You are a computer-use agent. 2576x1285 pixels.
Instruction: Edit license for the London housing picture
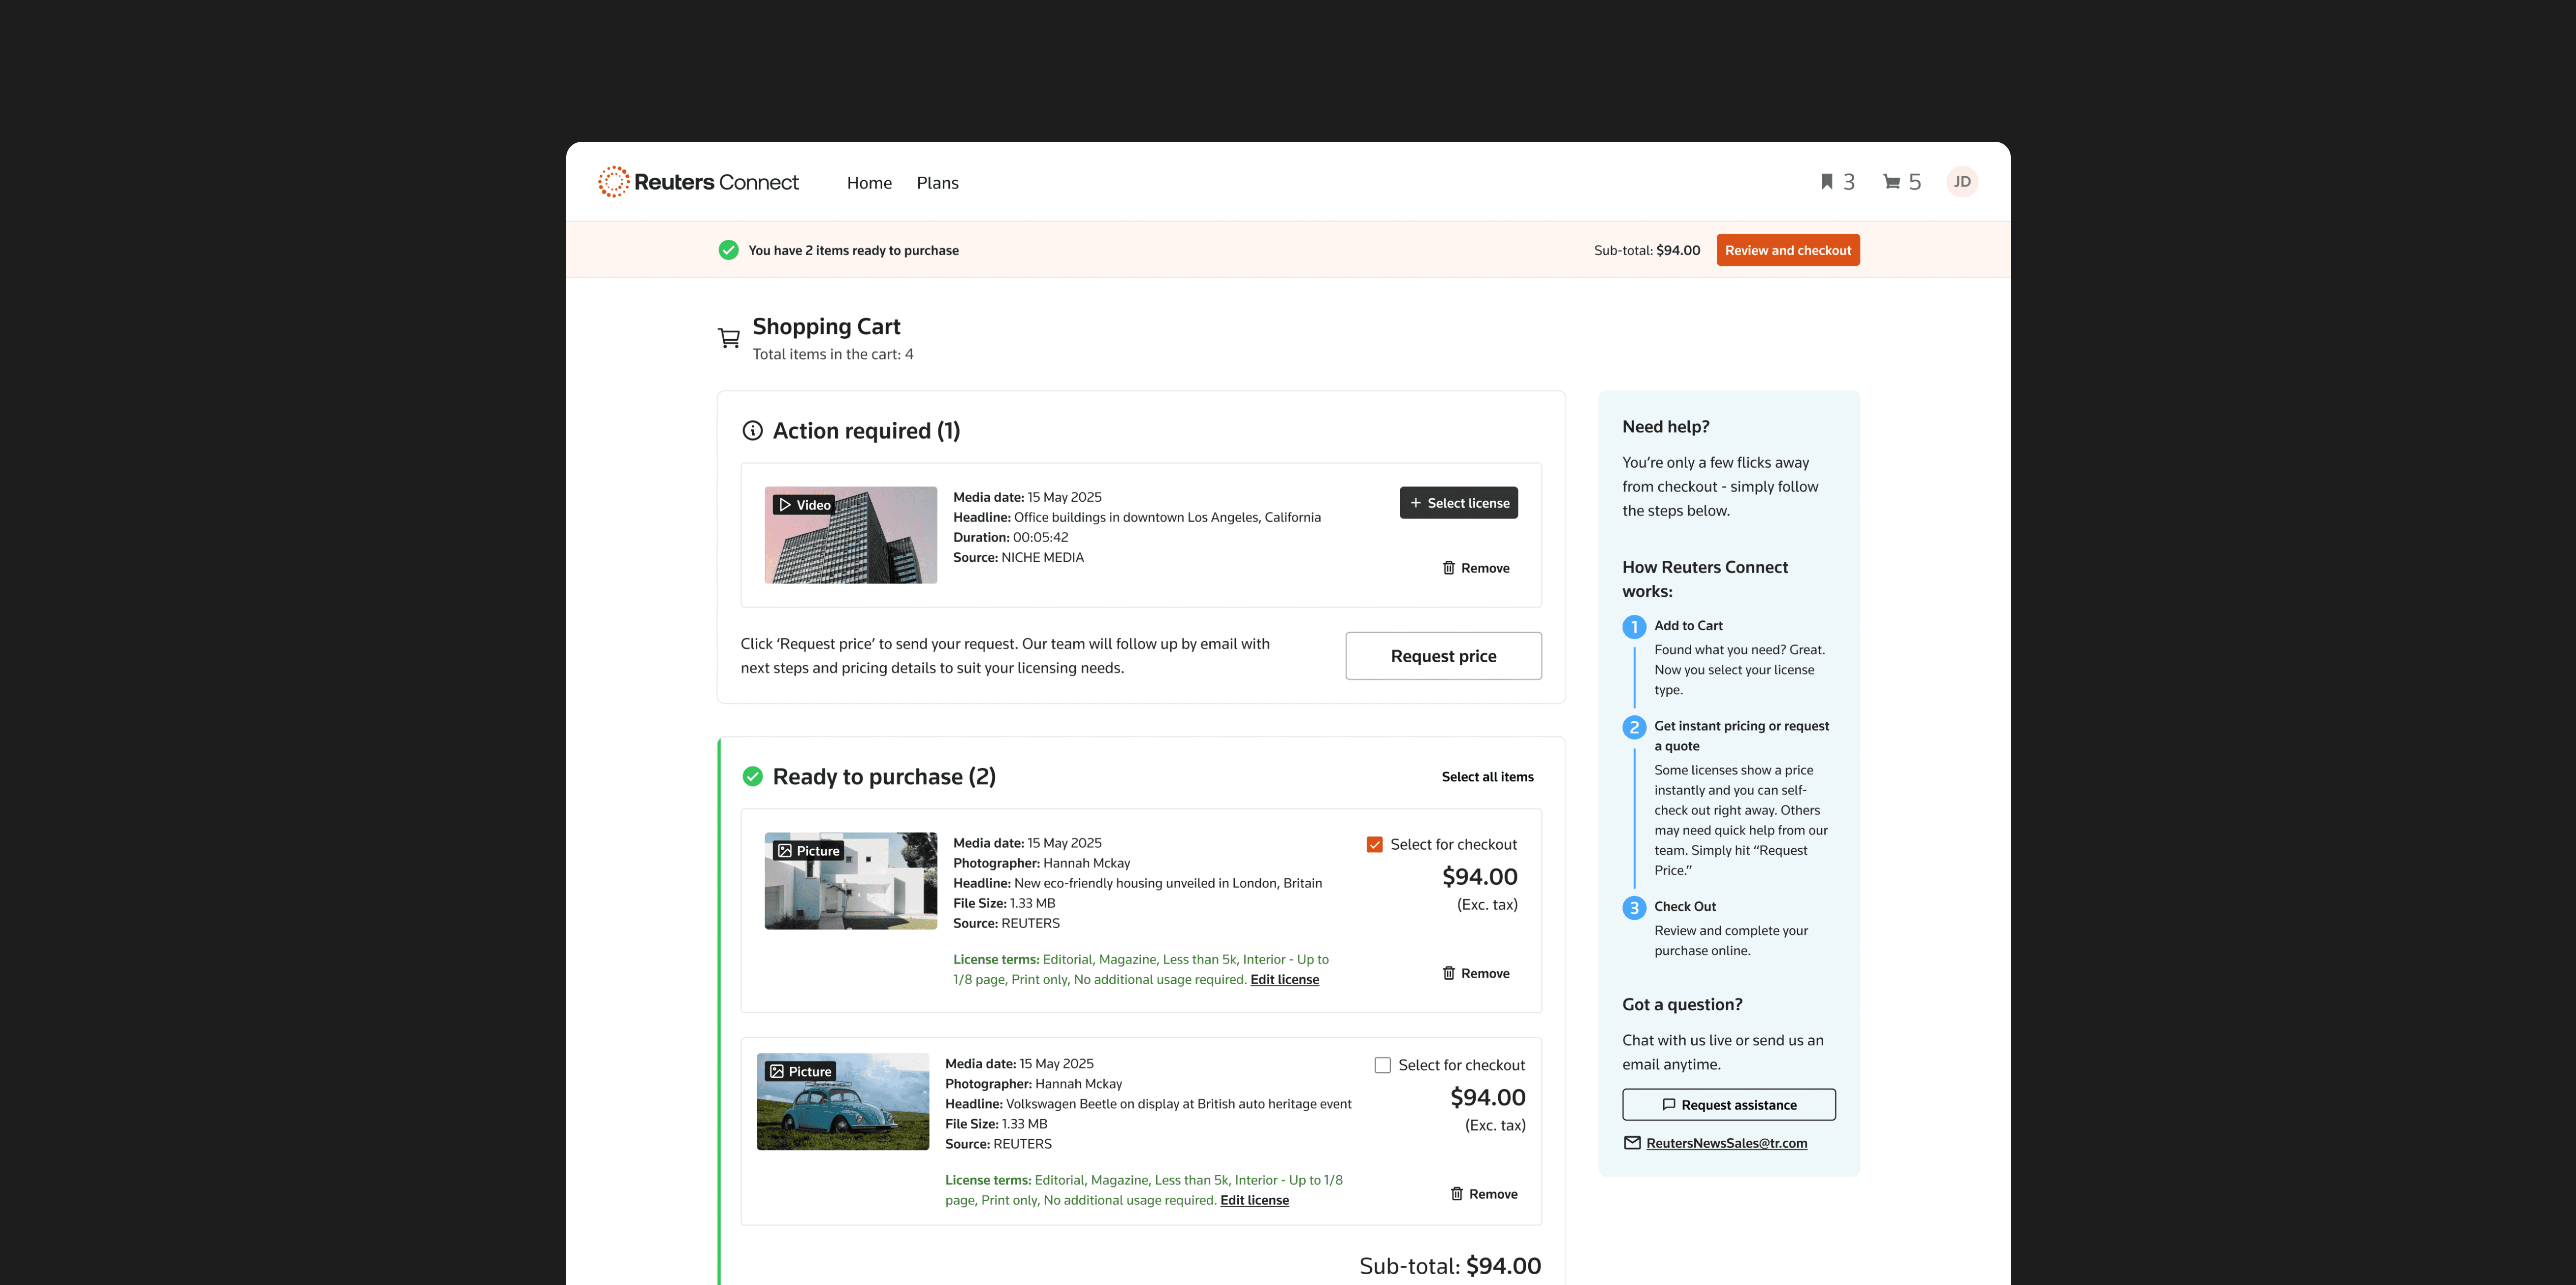pos(1284,980)
